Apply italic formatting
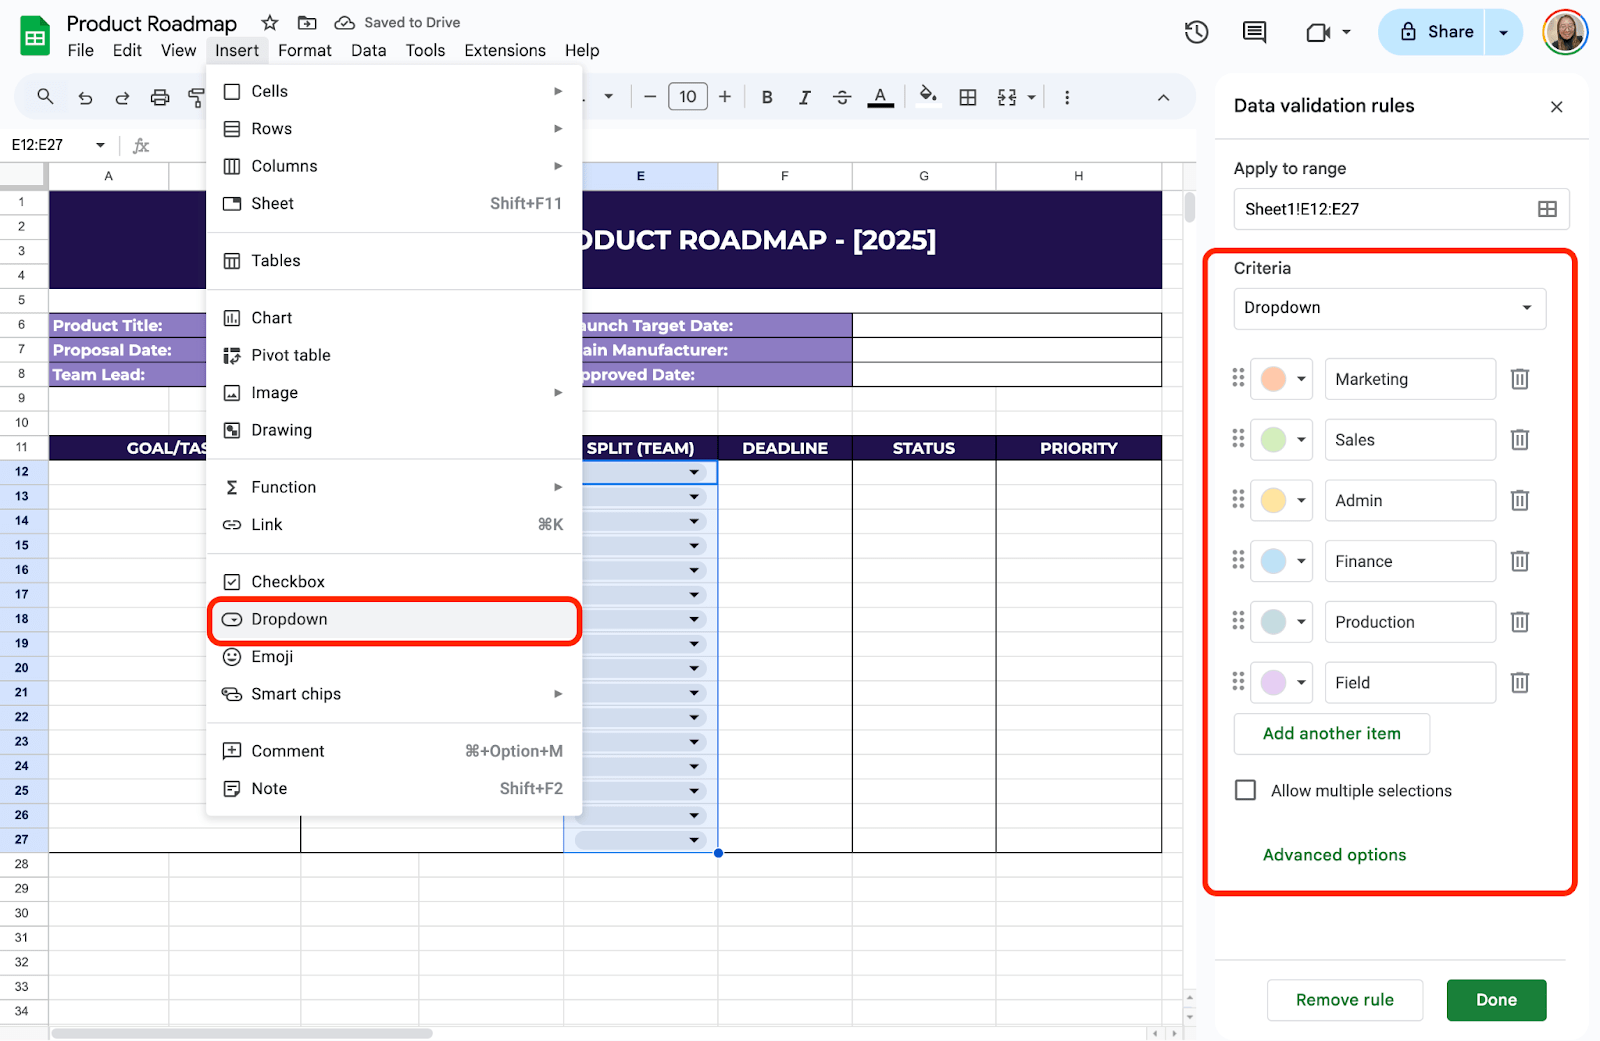 tap(804, 96)
